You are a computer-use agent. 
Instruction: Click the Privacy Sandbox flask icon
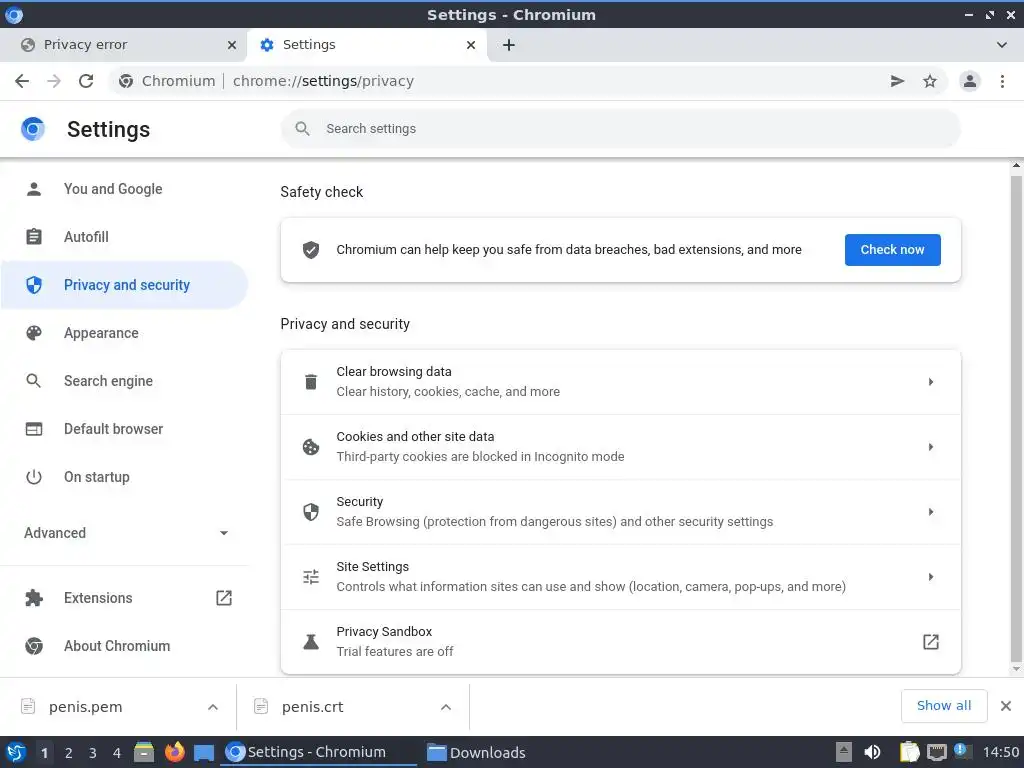311,642
